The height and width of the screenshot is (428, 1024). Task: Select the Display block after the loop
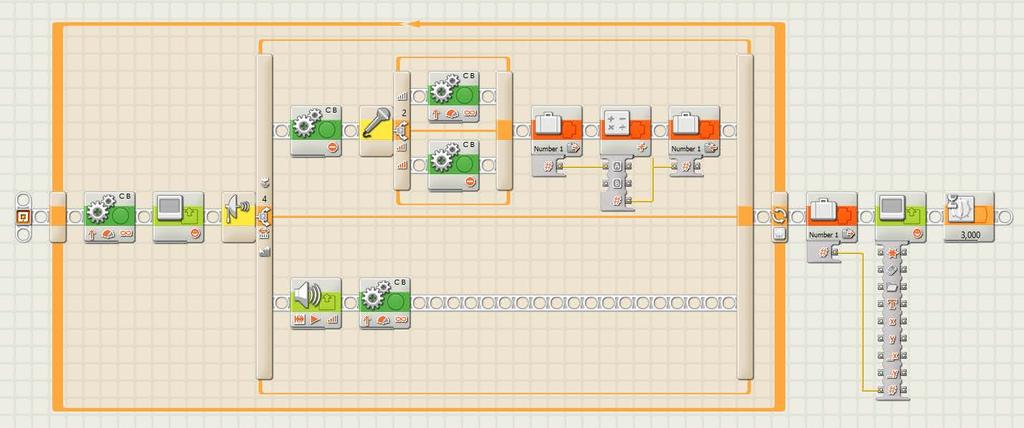(901, 216)
